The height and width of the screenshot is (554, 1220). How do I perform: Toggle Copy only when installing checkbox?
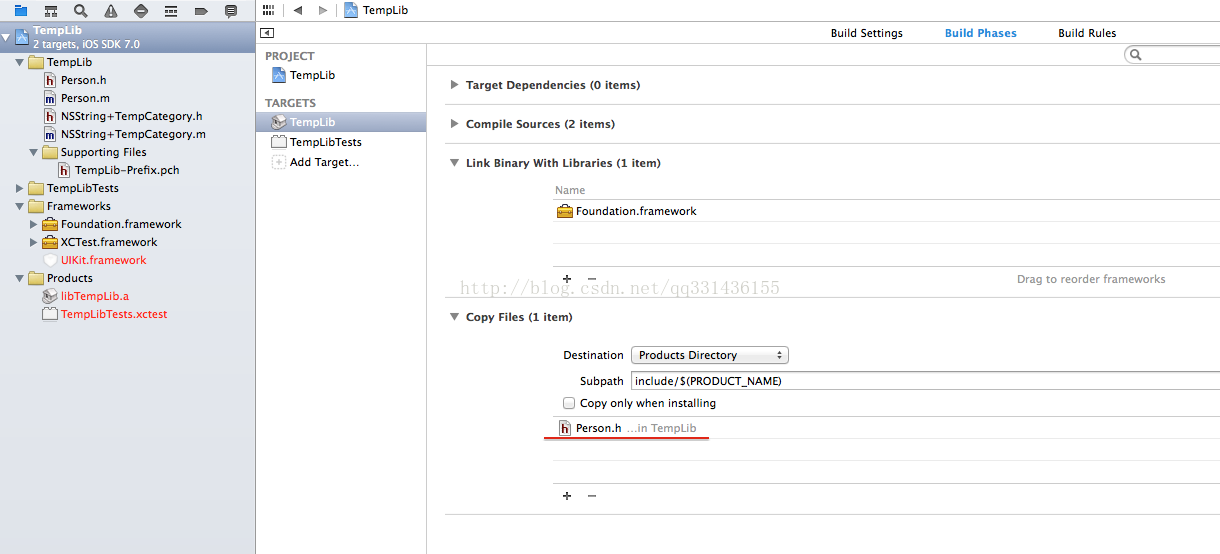click(x=569, y=404)
